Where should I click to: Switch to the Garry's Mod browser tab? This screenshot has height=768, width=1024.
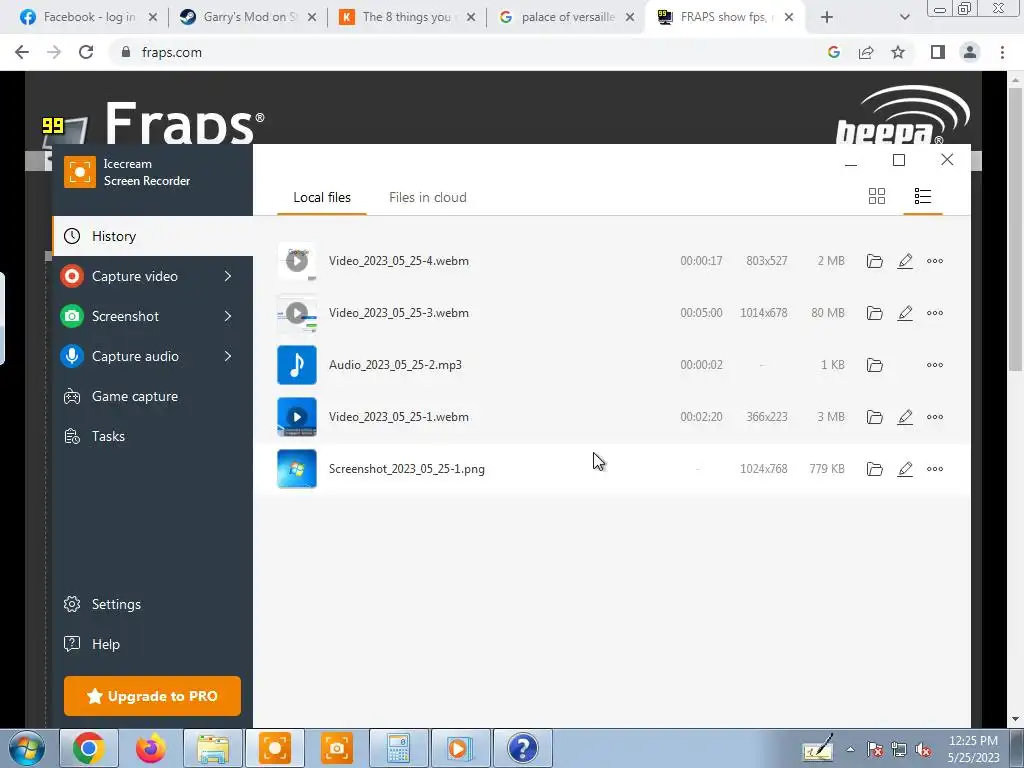click(x=248, y=17)
